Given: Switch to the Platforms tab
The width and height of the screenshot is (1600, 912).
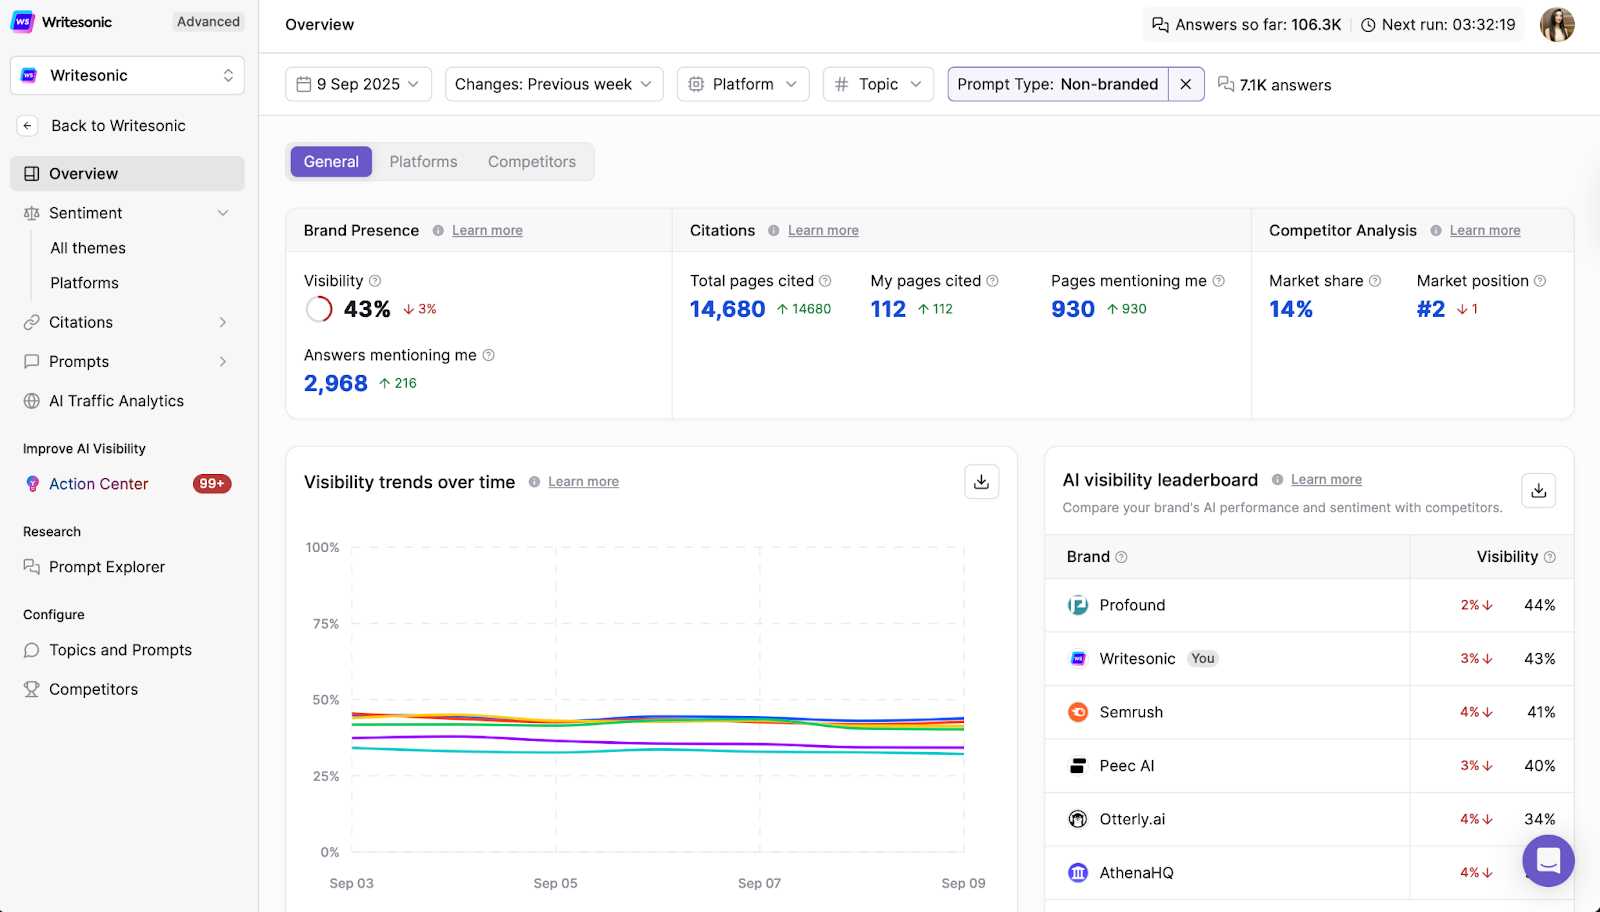Looking at the screenshot, I should click(423, 162).
